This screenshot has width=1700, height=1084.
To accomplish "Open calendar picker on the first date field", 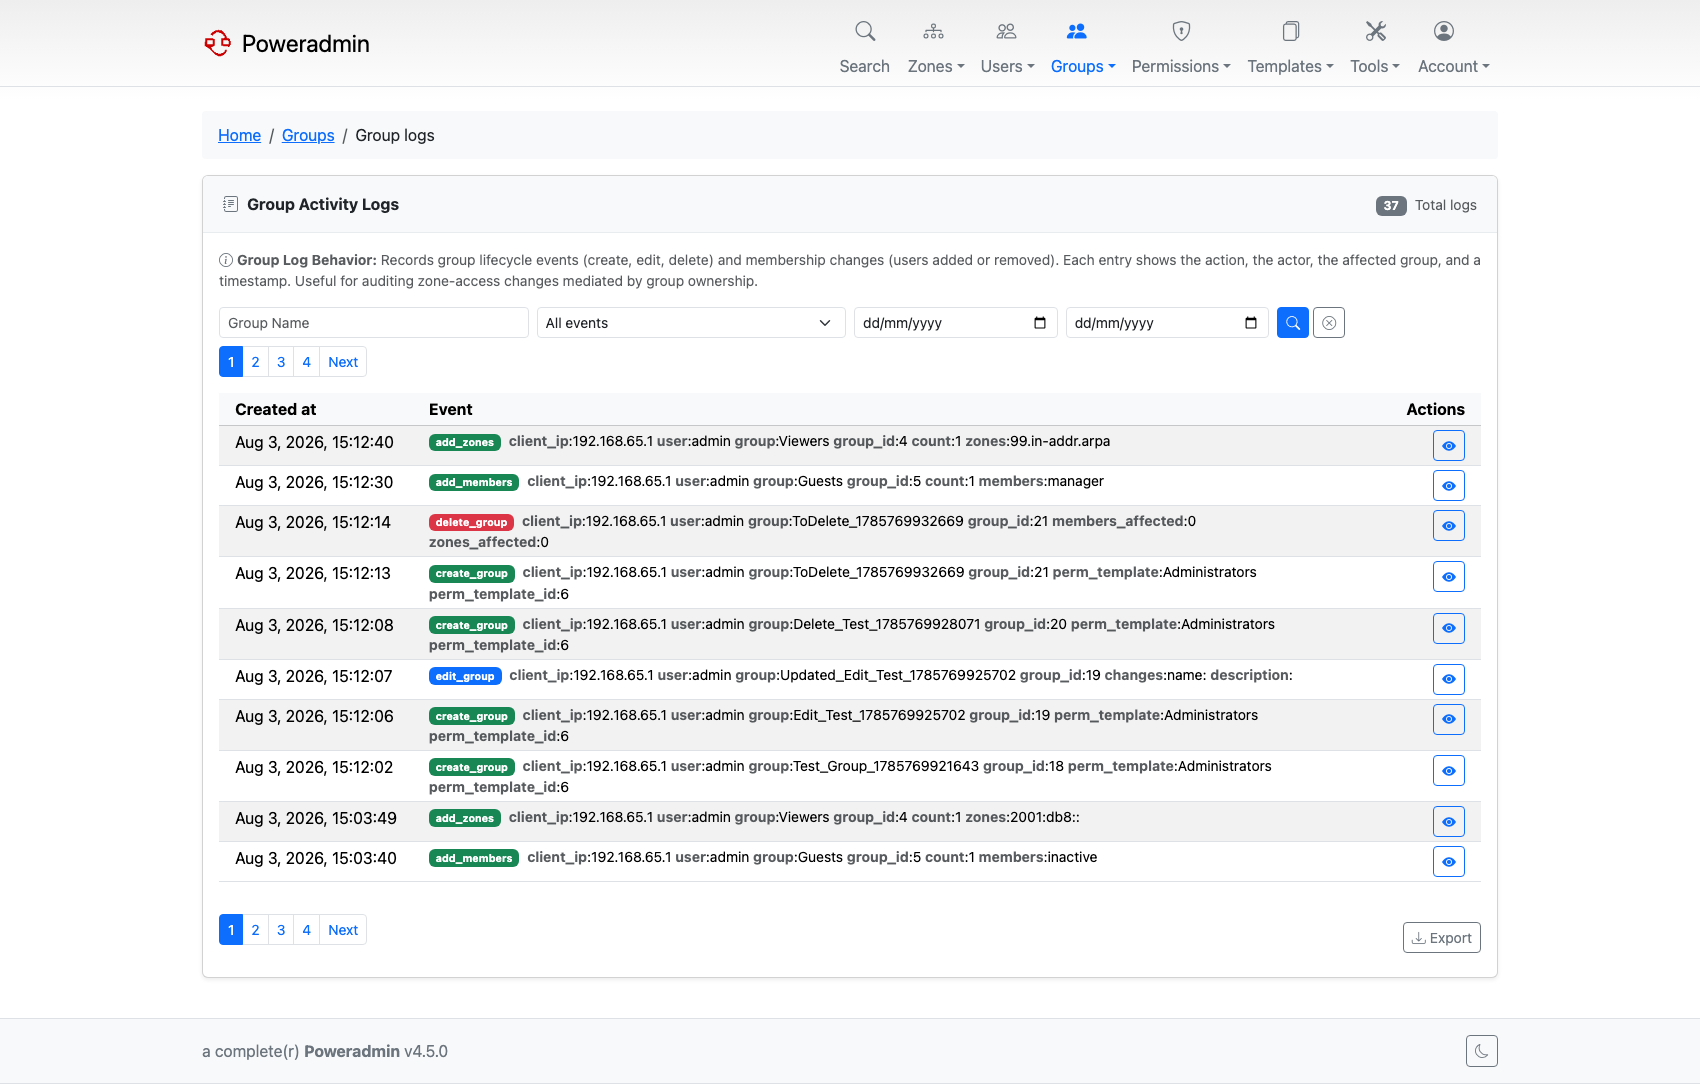I will [x=1040, y=323].
